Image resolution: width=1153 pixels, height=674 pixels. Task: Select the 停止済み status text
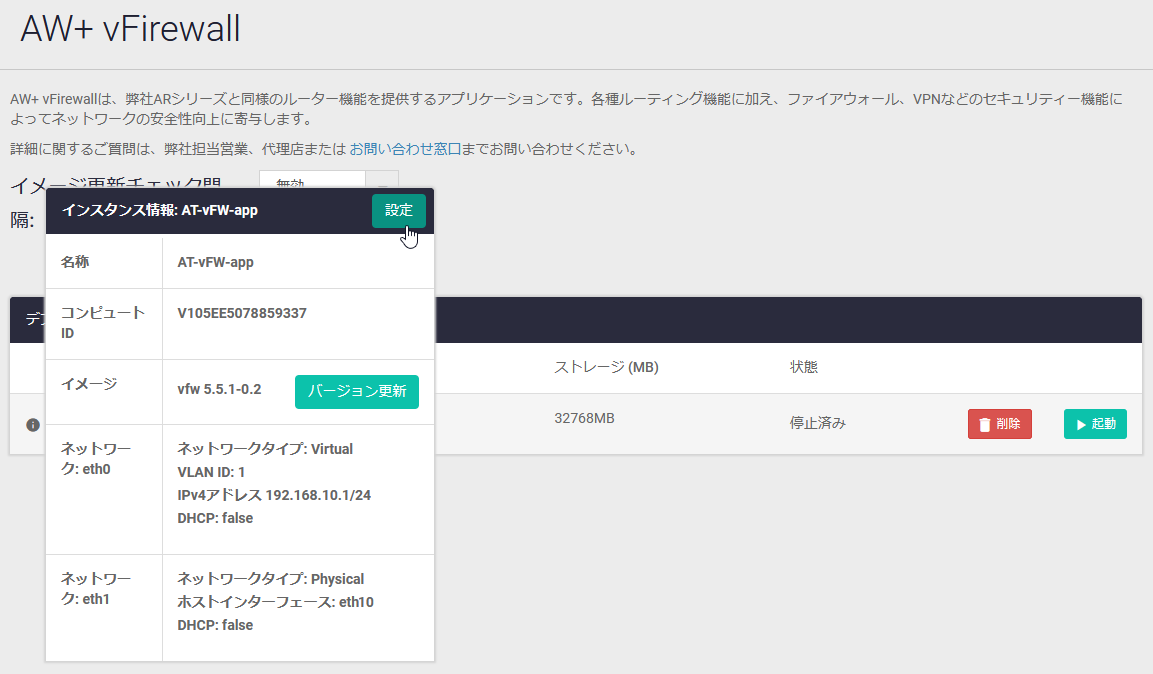click(x=818, y=423)
